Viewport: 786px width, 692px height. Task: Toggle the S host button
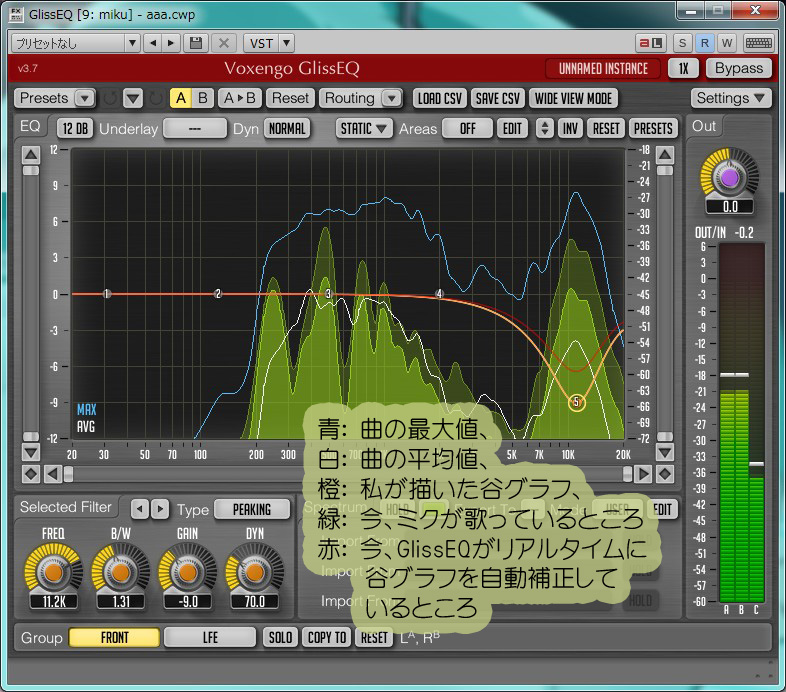pyautogui.click(x=682, y=43)
